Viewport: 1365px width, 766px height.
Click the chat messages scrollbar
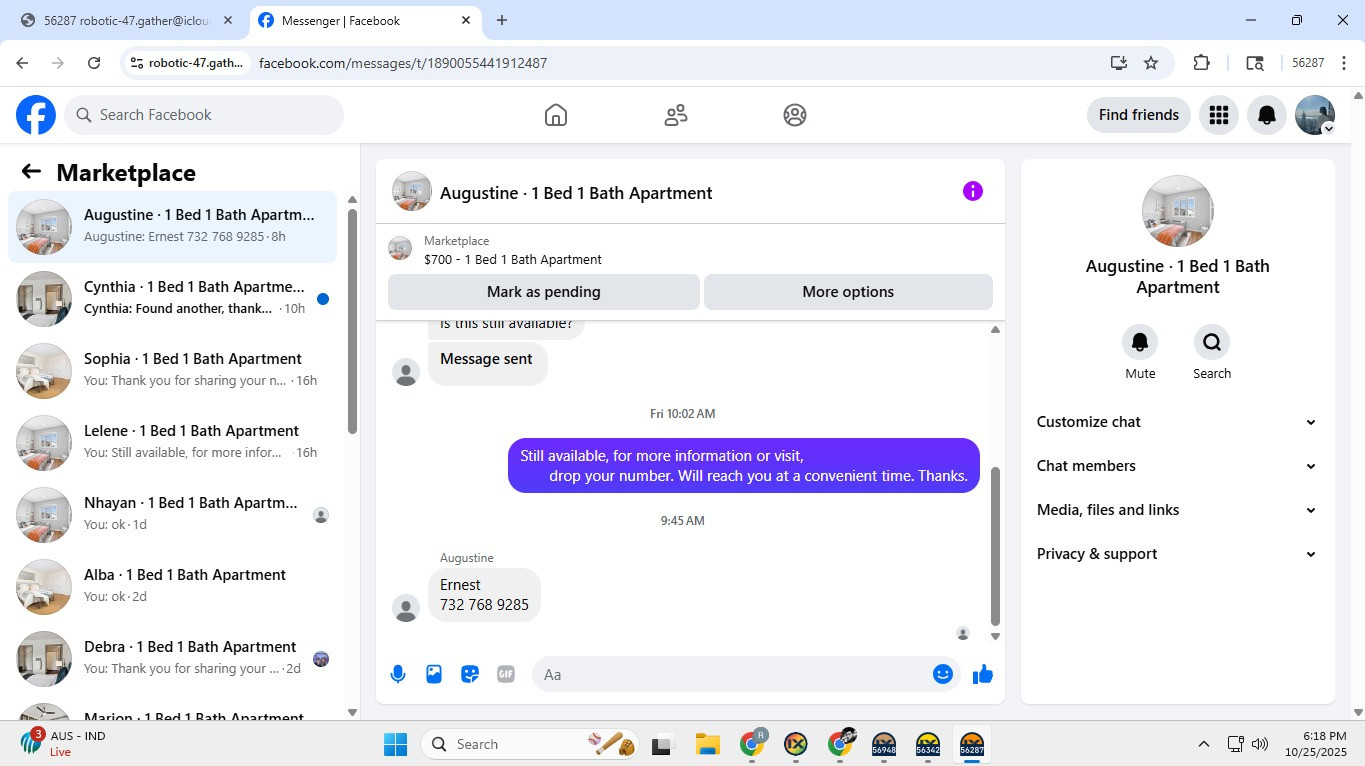point(995,545)
